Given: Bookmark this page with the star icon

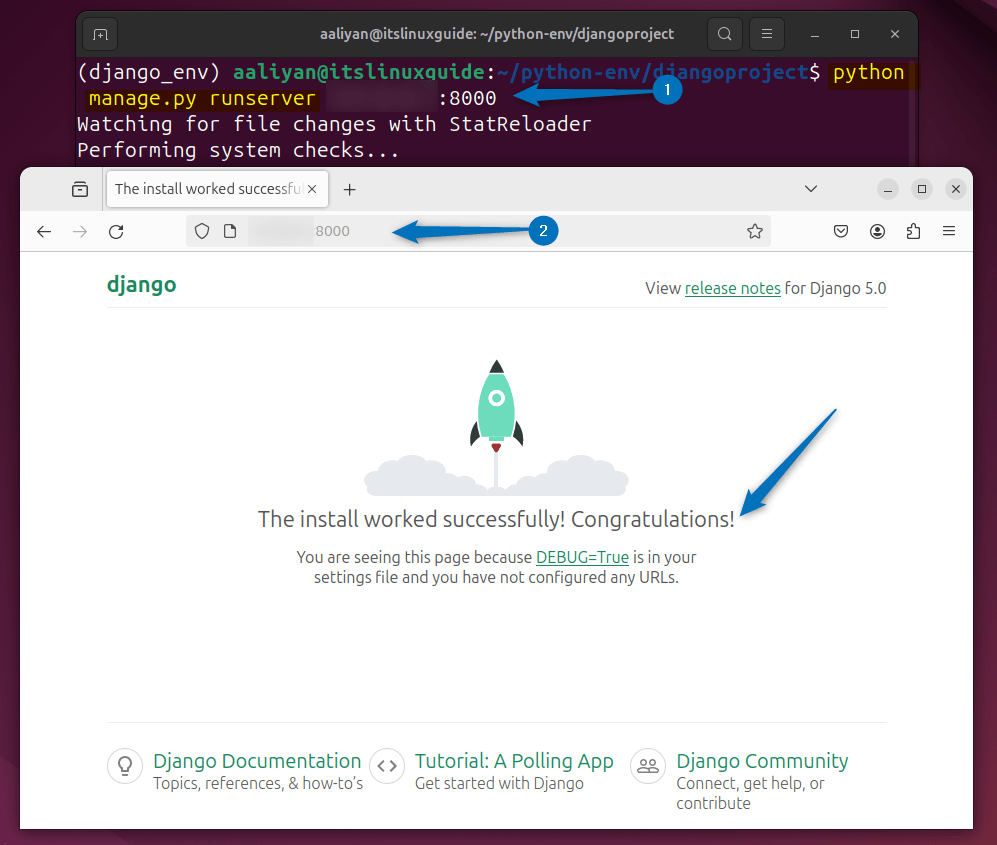Looking at the screenshot, I should [x=755, y=231].
